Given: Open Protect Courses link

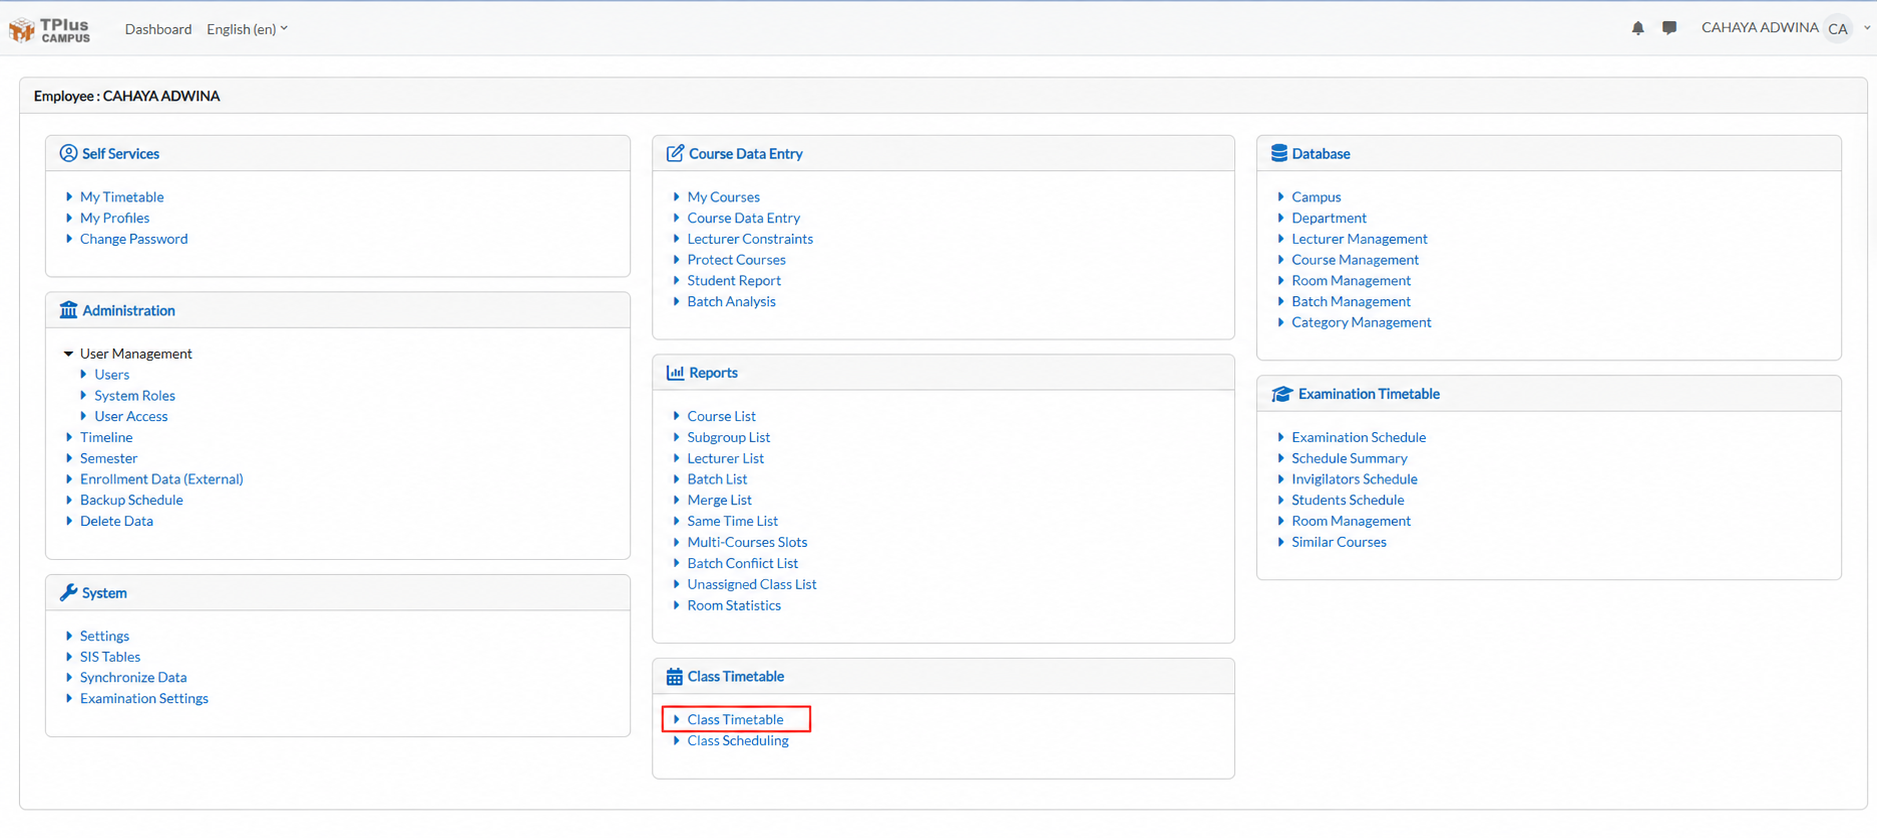Looking at the screenshot, I should point(736,260).
